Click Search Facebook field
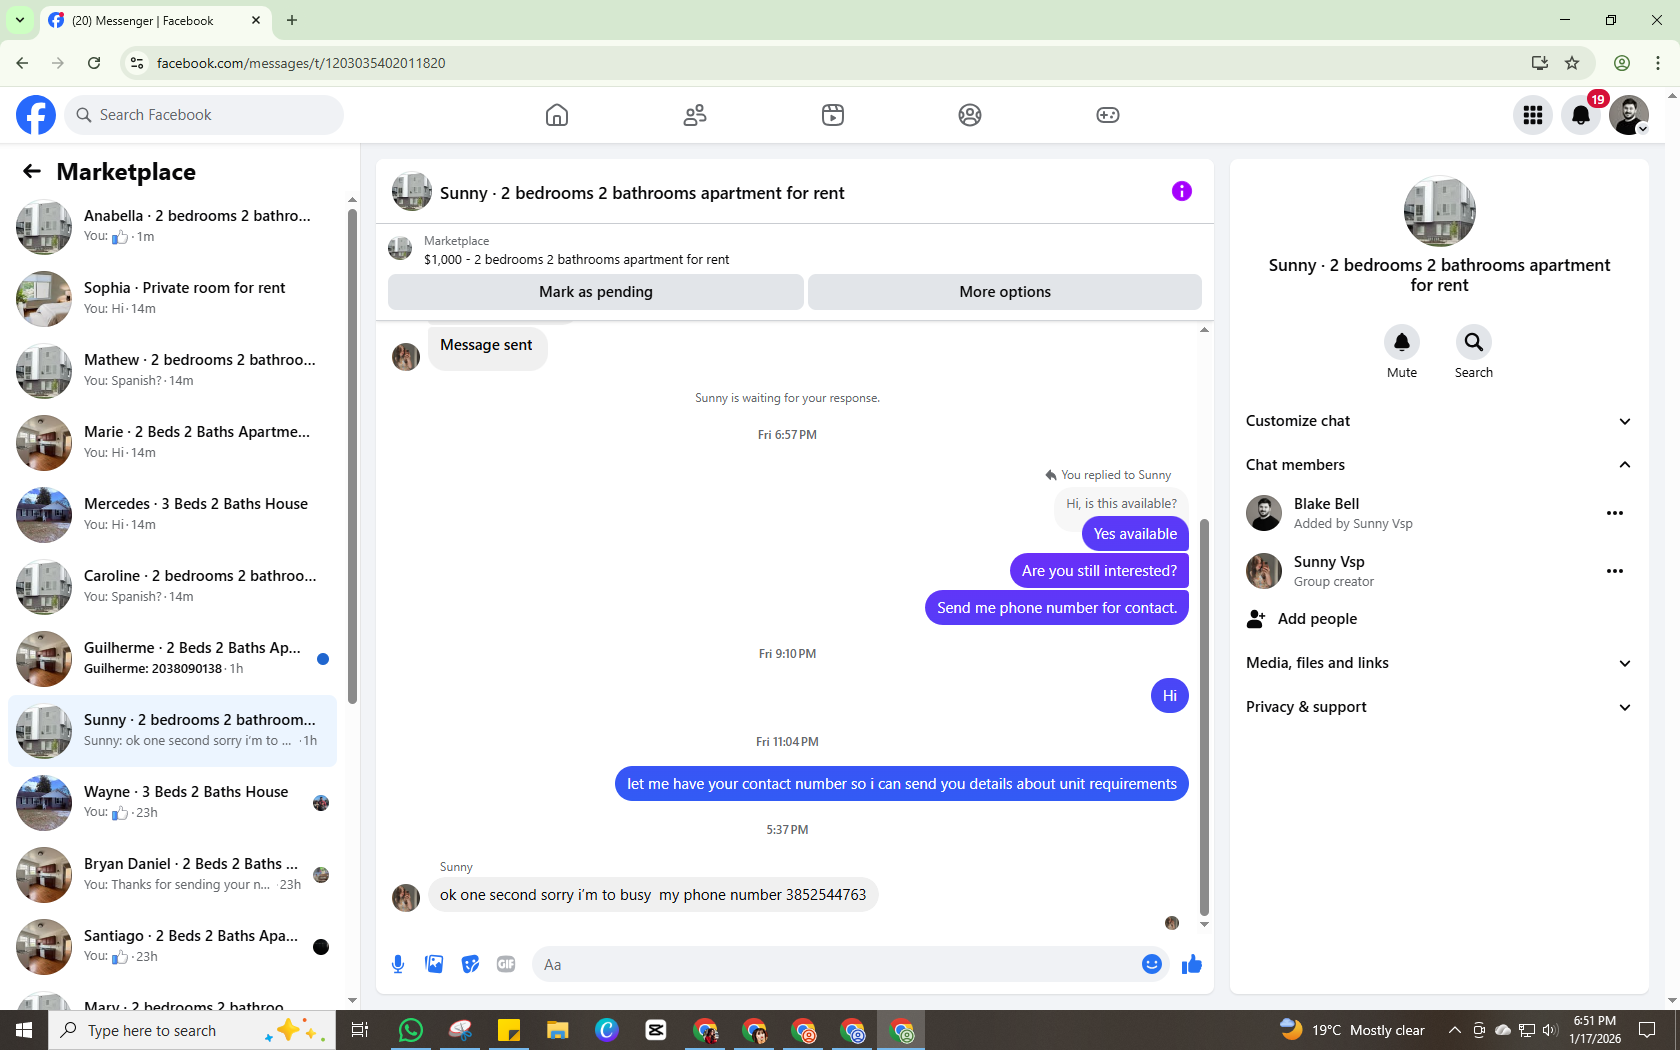The width and height of the screenshot is (1680, 1050). (204, 115)
